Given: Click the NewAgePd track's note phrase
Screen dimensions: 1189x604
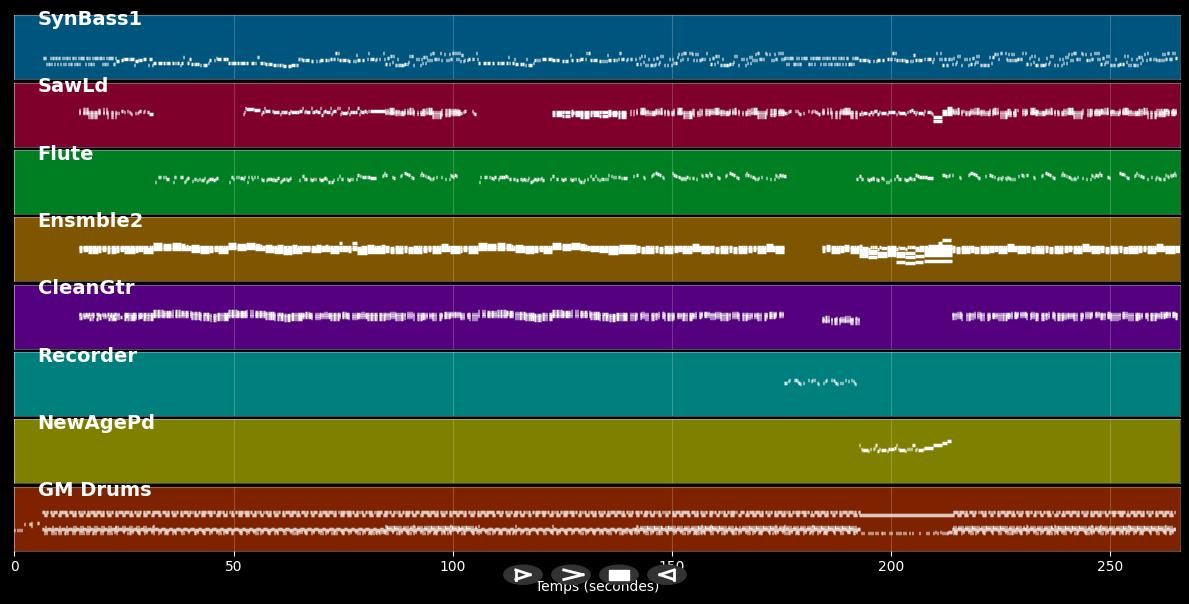Looking at the screenshot, I should pyautogui.click(x=904, y=447).
